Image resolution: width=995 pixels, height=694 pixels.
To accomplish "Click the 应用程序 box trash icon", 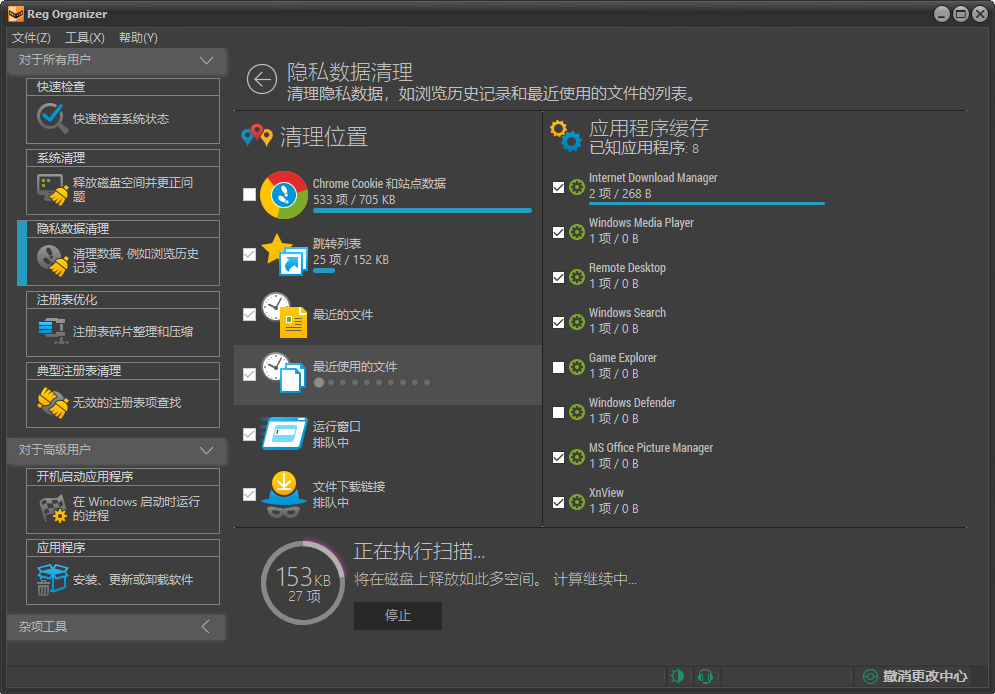I will point(52,579).
